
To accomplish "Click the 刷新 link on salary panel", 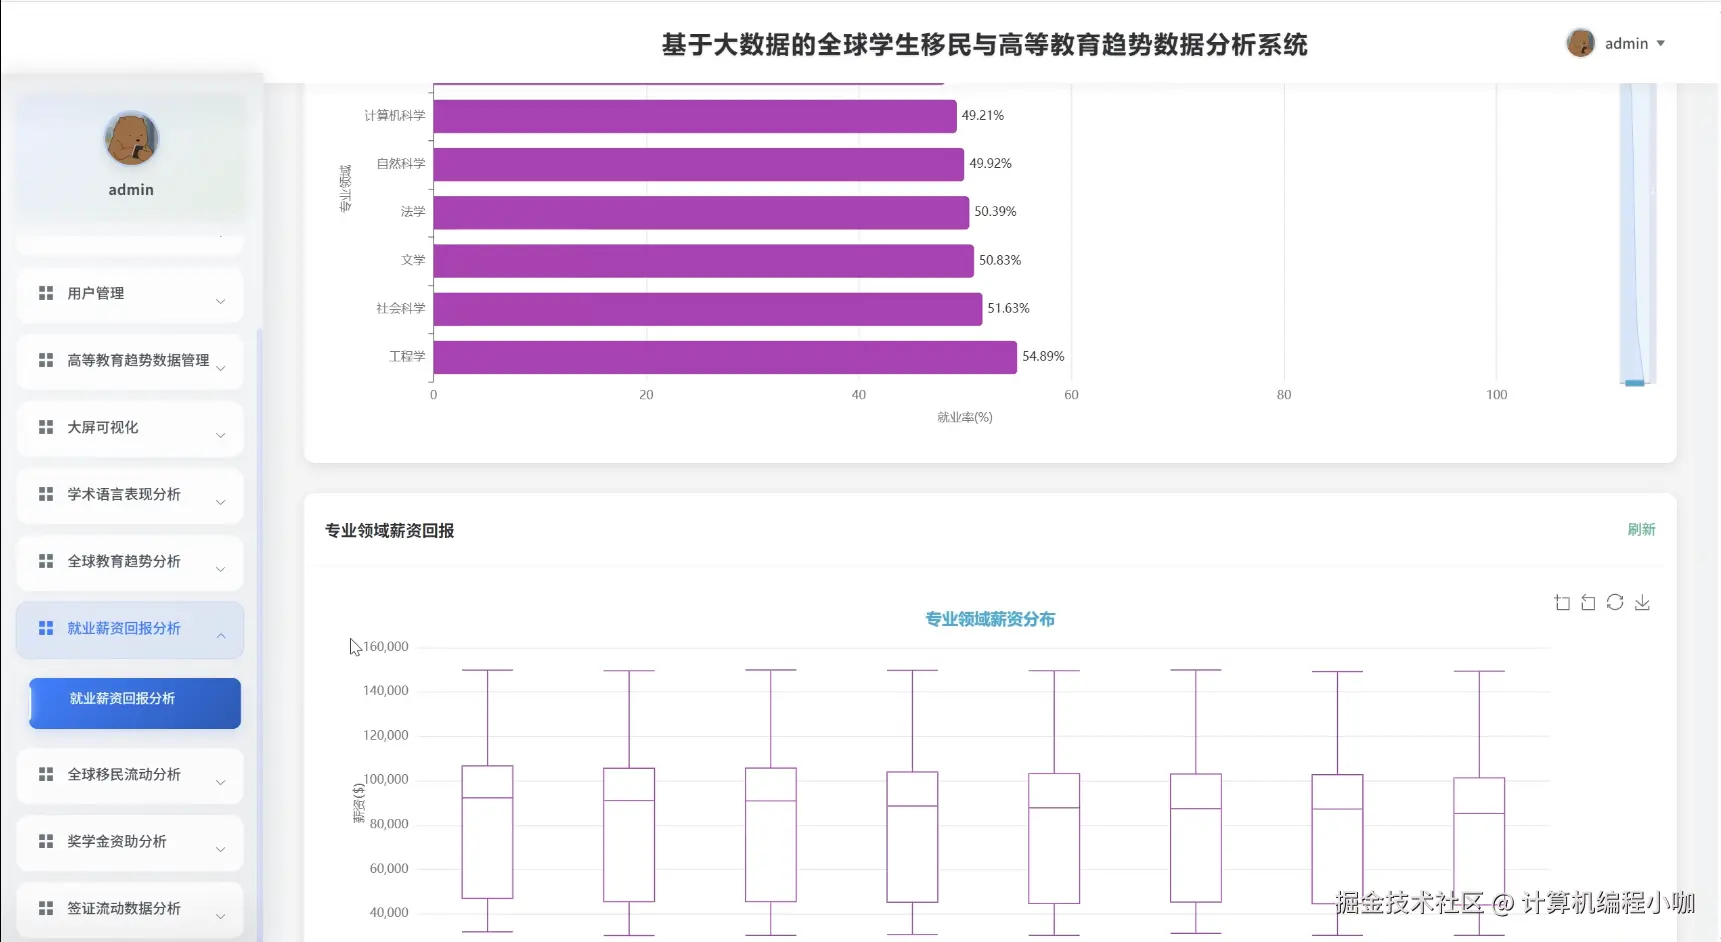I will 1641,529.
